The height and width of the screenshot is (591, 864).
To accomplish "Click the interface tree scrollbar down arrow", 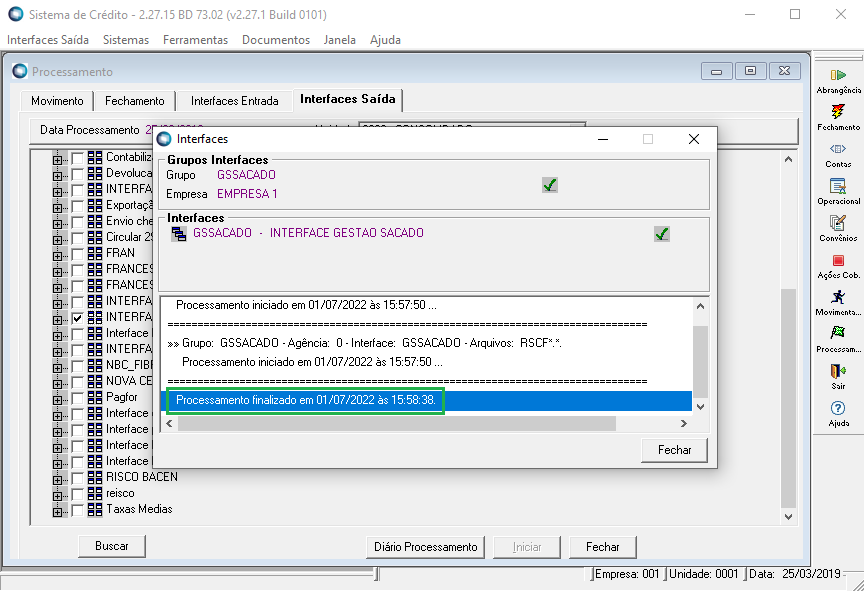I will 788,517.
